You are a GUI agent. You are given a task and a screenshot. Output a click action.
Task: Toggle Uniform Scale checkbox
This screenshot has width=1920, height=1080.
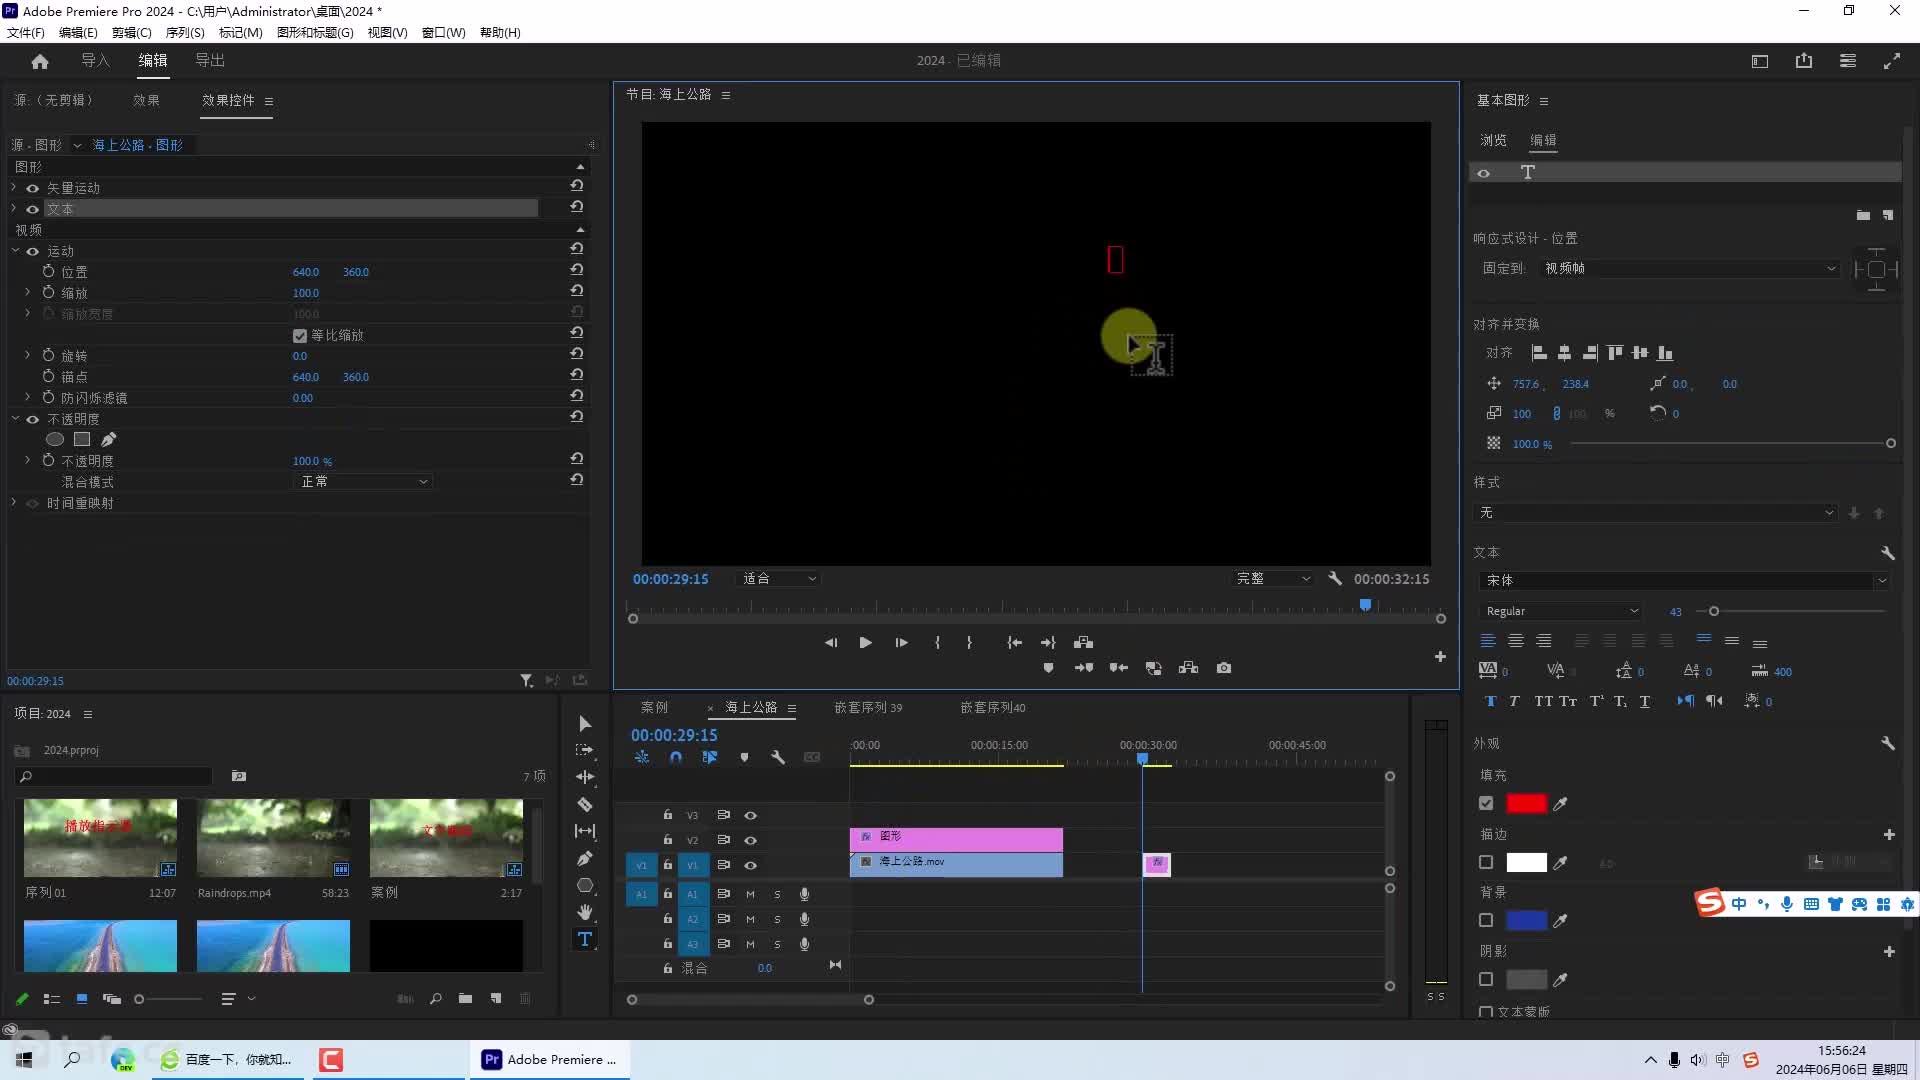pyautogui.click(x=299, y=336)
